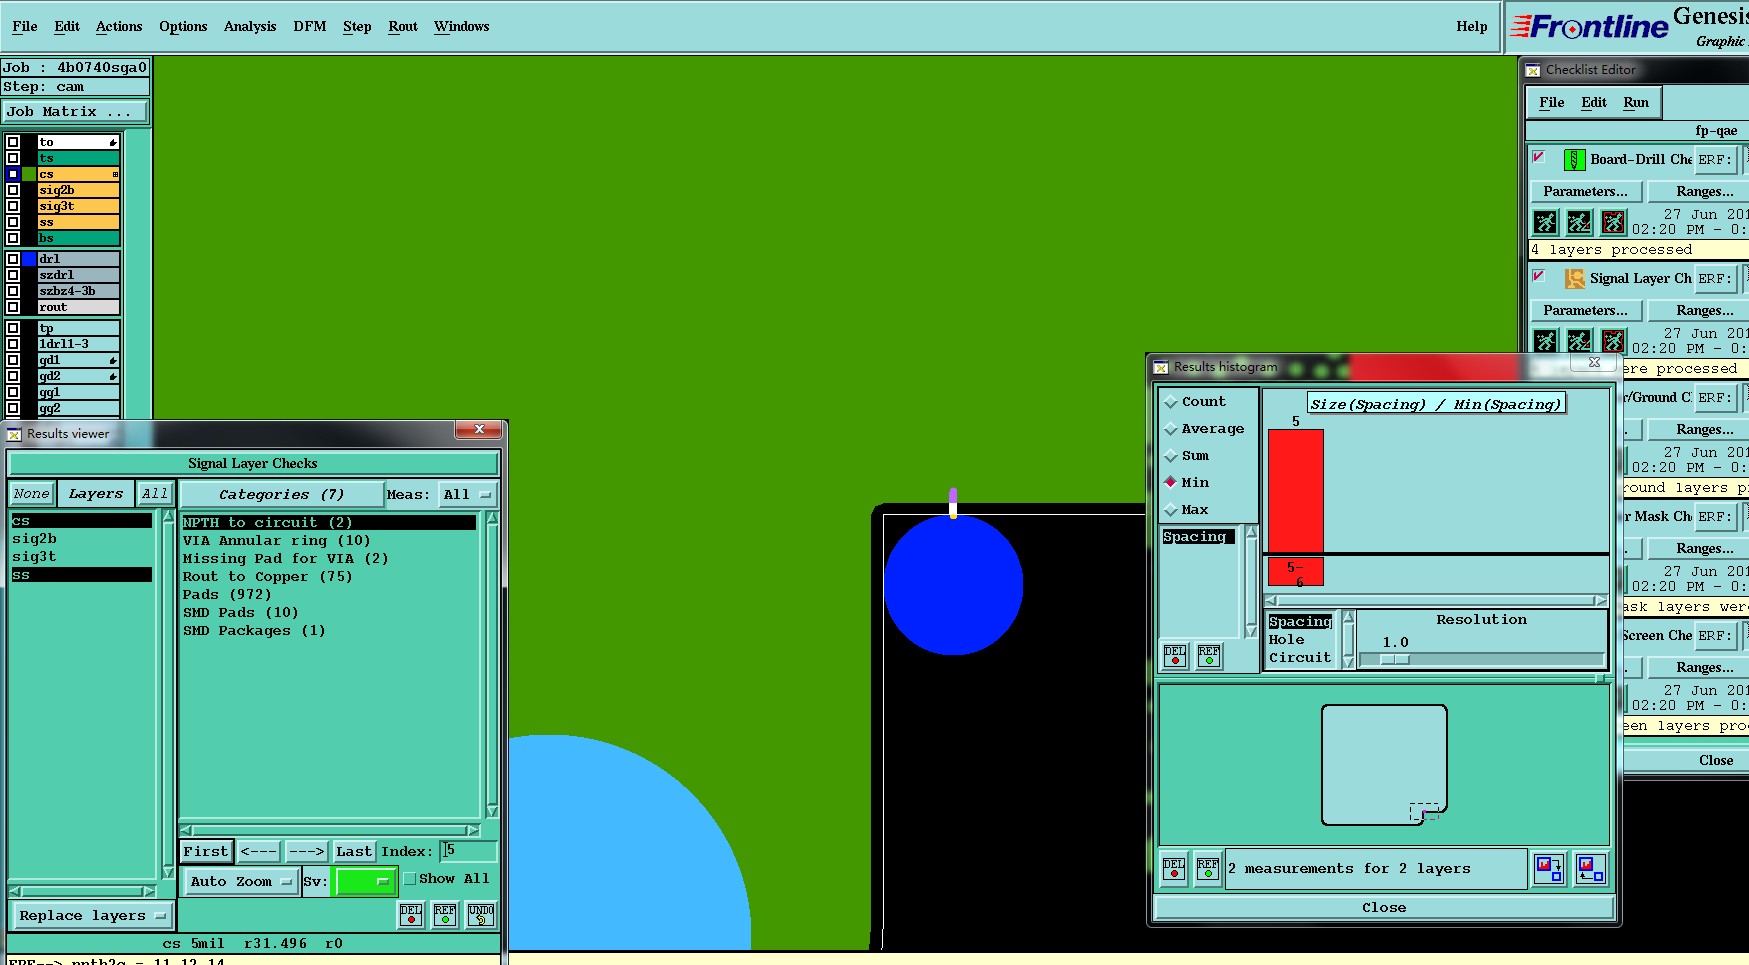Click the pencil marker on the 'to' layer
Screen dimensions: 1749x965
[x=113, y=142]
